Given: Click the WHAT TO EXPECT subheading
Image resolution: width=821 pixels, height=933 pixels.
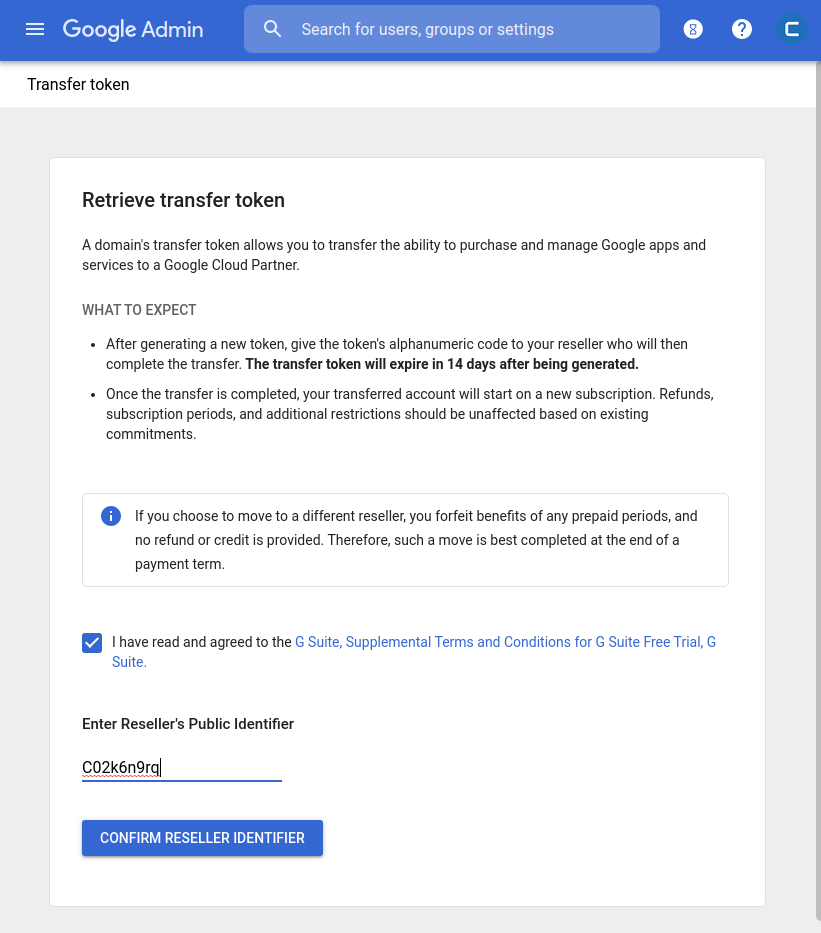Looking at the screenshot, I should click(x=139, y=310).
